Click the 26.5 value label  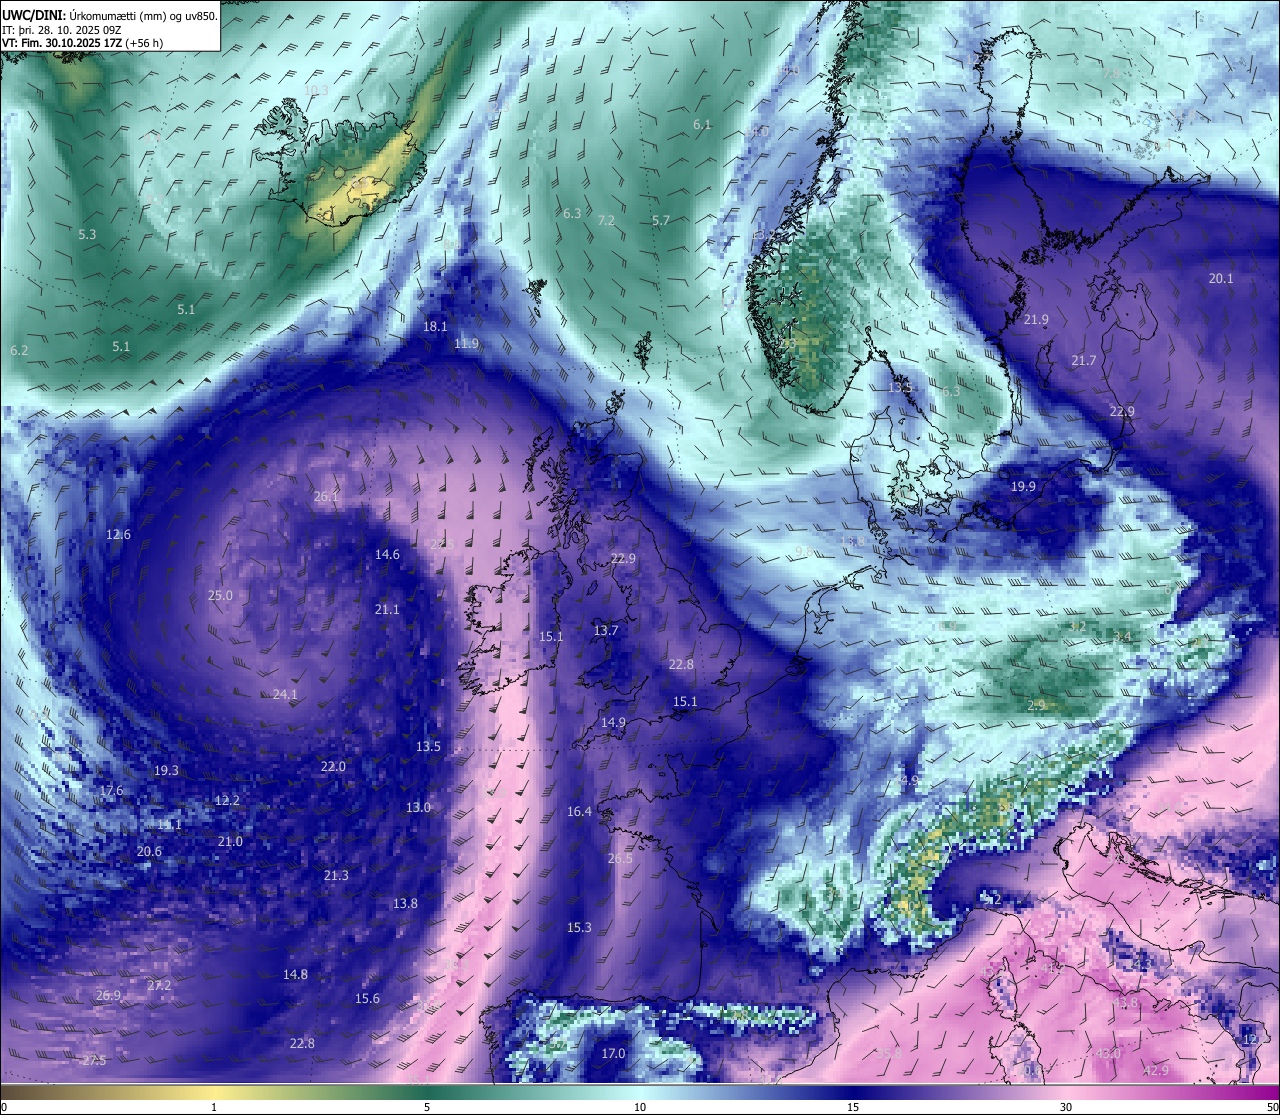[x=620, y=858]
